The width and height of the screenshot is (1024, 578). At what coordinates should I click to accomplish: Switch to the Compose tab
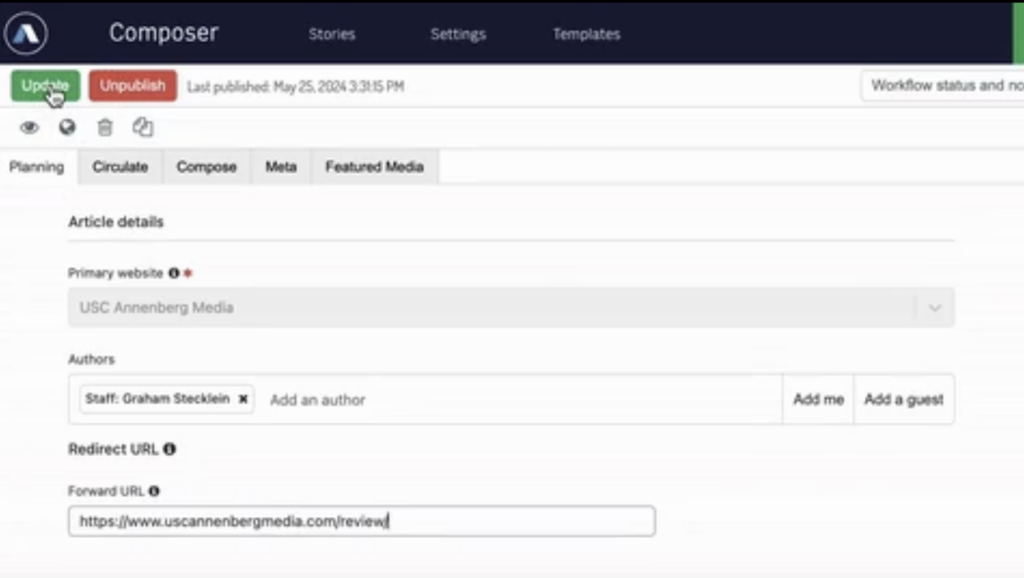(x=206, y=167)
